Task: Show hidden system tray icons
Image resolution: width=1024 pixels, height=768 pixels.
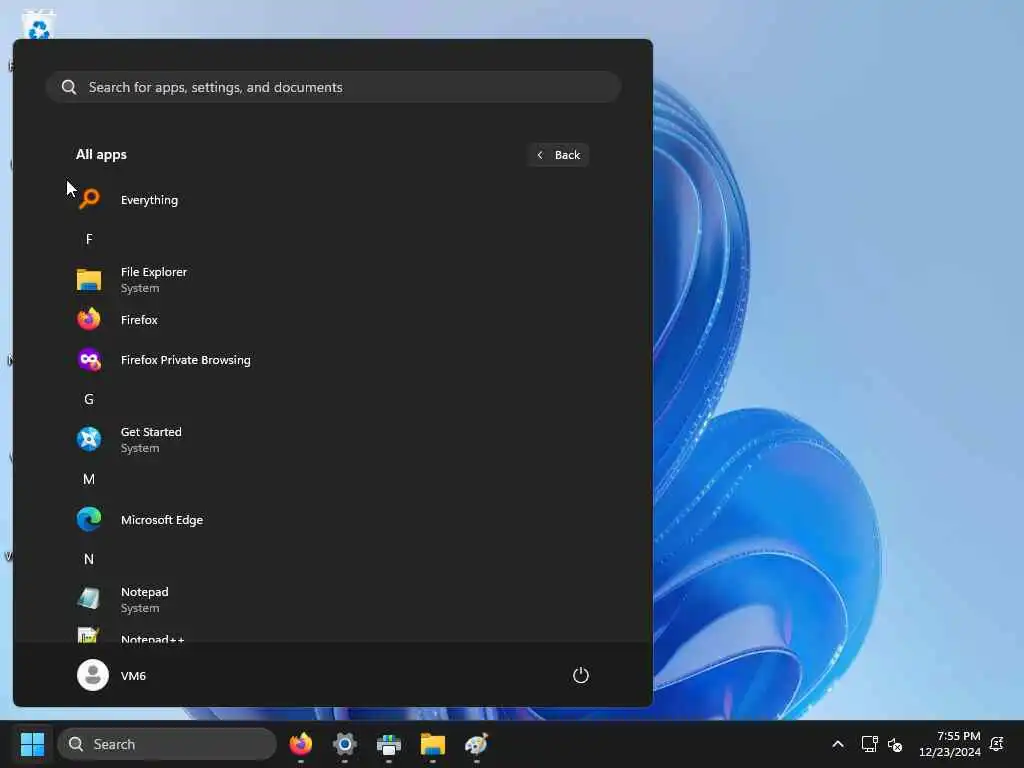Action: tap(838, 744)
